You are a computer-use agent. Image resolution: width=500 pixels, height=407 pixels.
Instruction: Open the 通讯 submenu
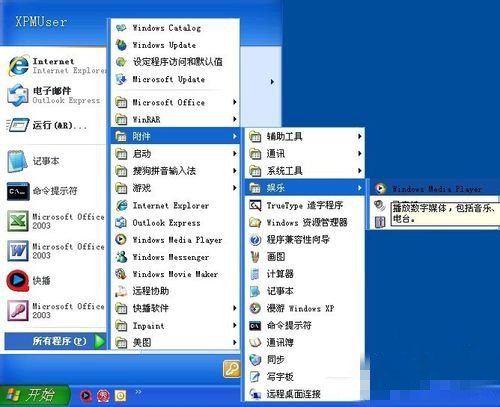[x=305, y=154]
